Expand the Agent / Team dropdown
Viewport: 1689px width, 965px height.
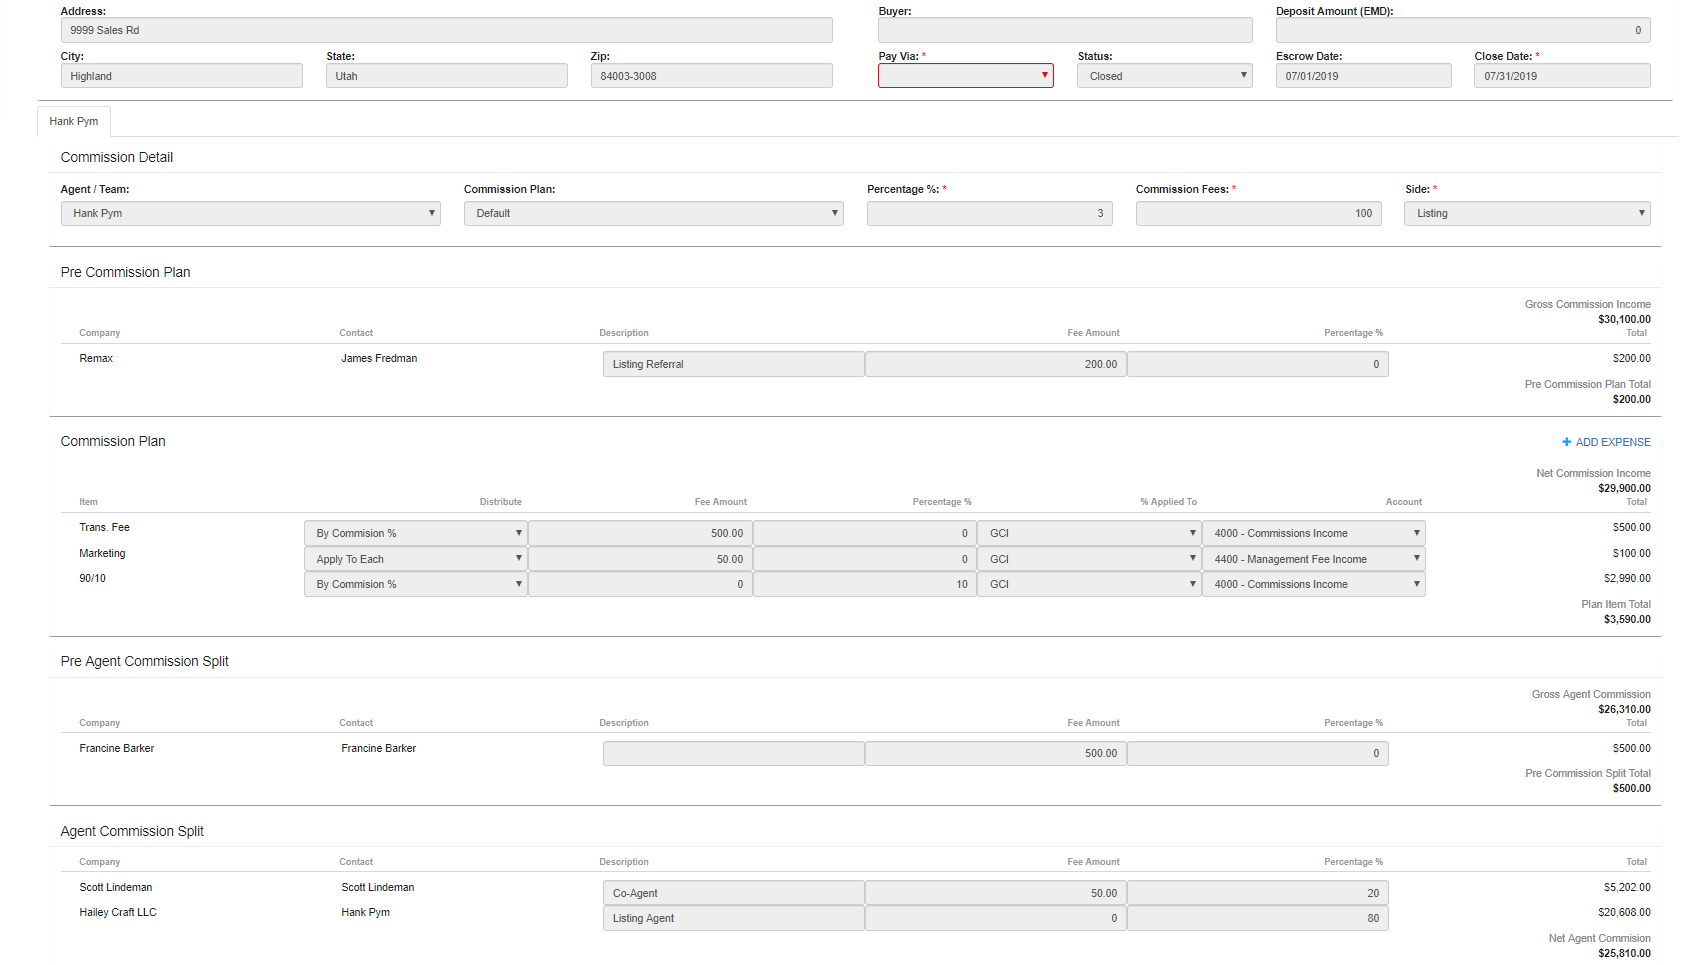[x=250, y=213]
